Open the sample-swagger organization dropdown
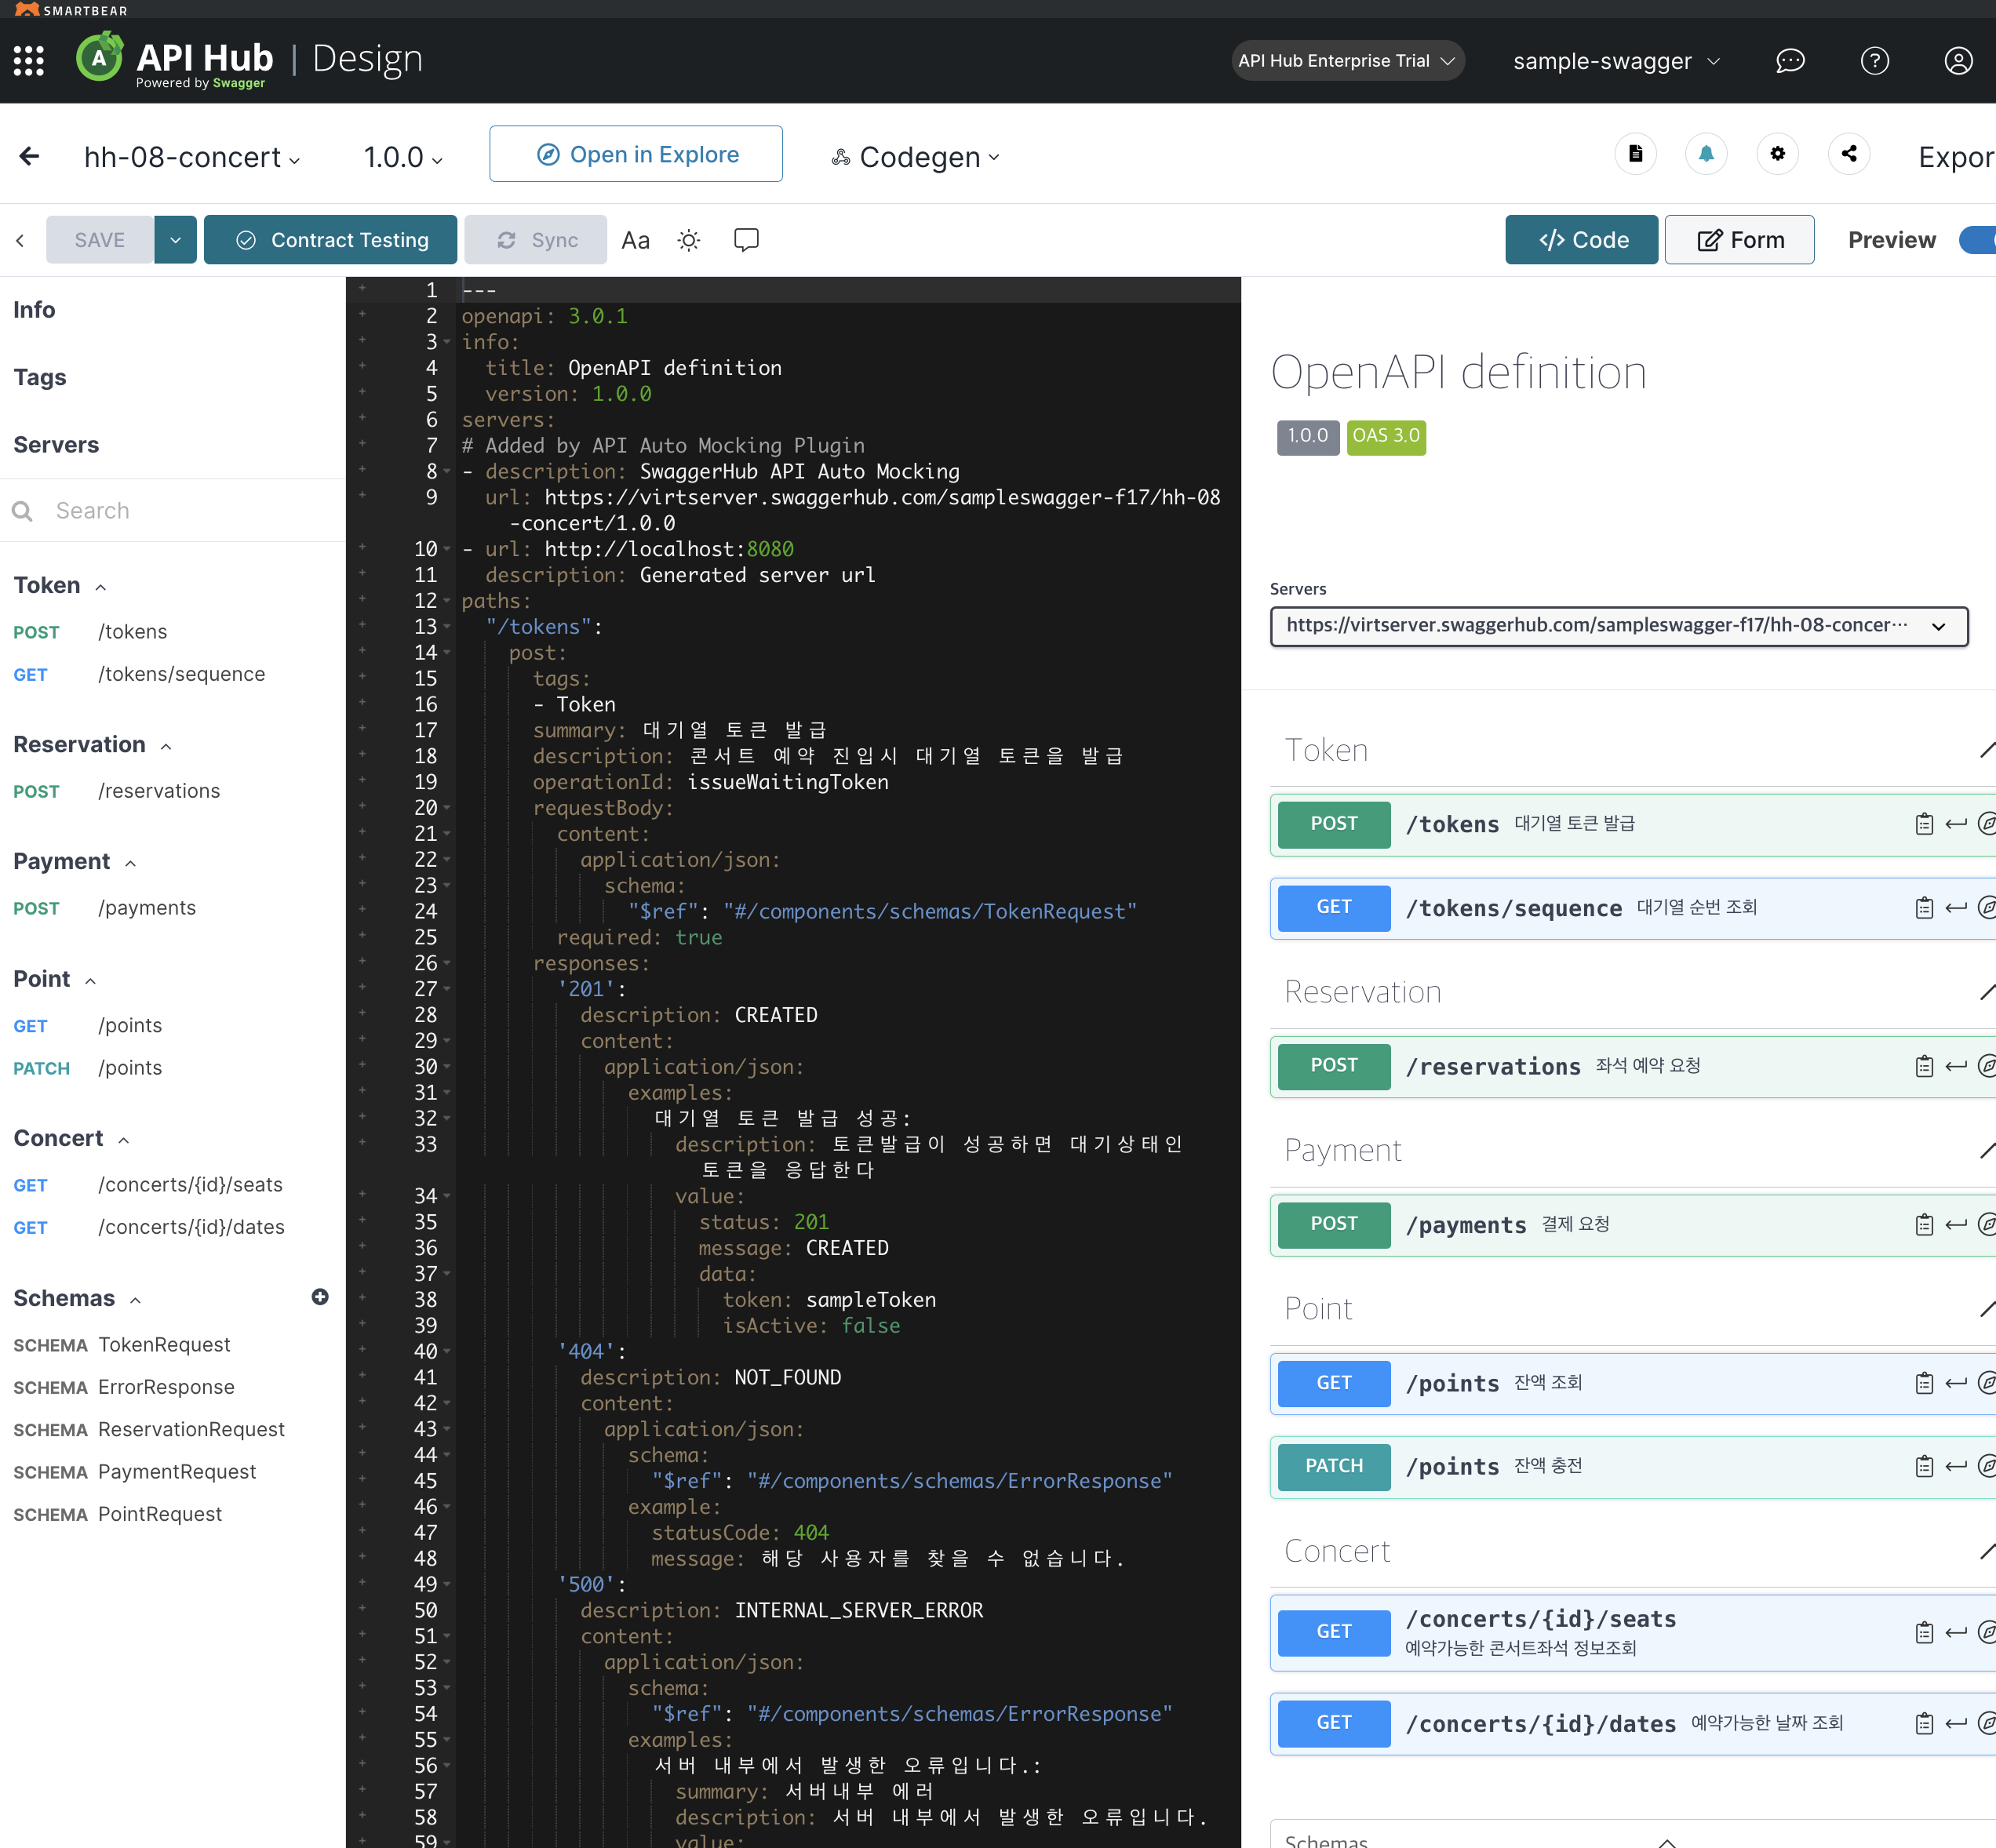This screenshot has width=1996, height=1848. click(x=1616, y=61)
